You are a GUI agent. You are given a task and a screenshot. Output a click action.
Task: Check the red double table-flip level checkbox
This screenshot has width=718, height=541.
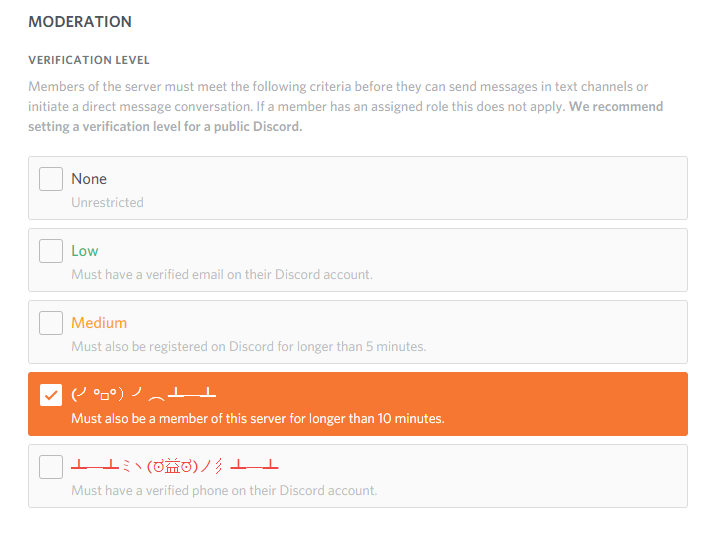[51, 467]
